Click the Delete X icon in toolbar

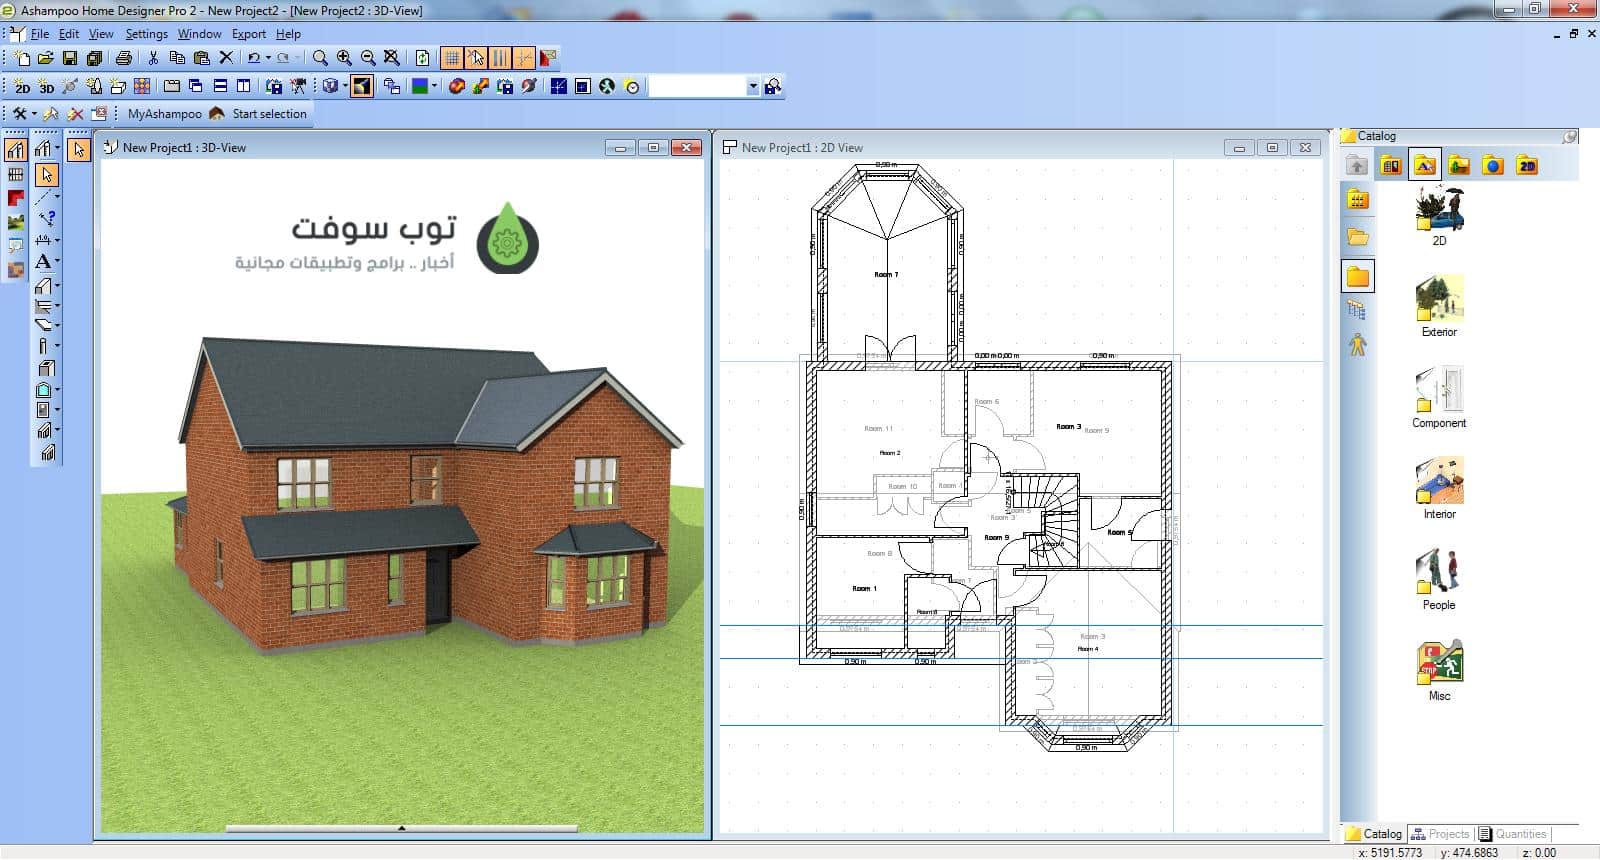226,58
